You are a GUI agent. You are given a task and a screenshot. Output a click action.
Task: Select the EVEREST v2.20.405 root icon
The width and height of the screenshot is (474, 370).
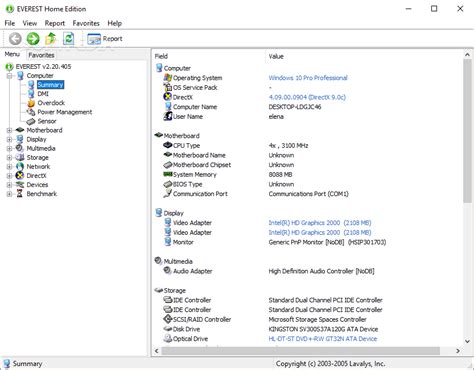9,67
